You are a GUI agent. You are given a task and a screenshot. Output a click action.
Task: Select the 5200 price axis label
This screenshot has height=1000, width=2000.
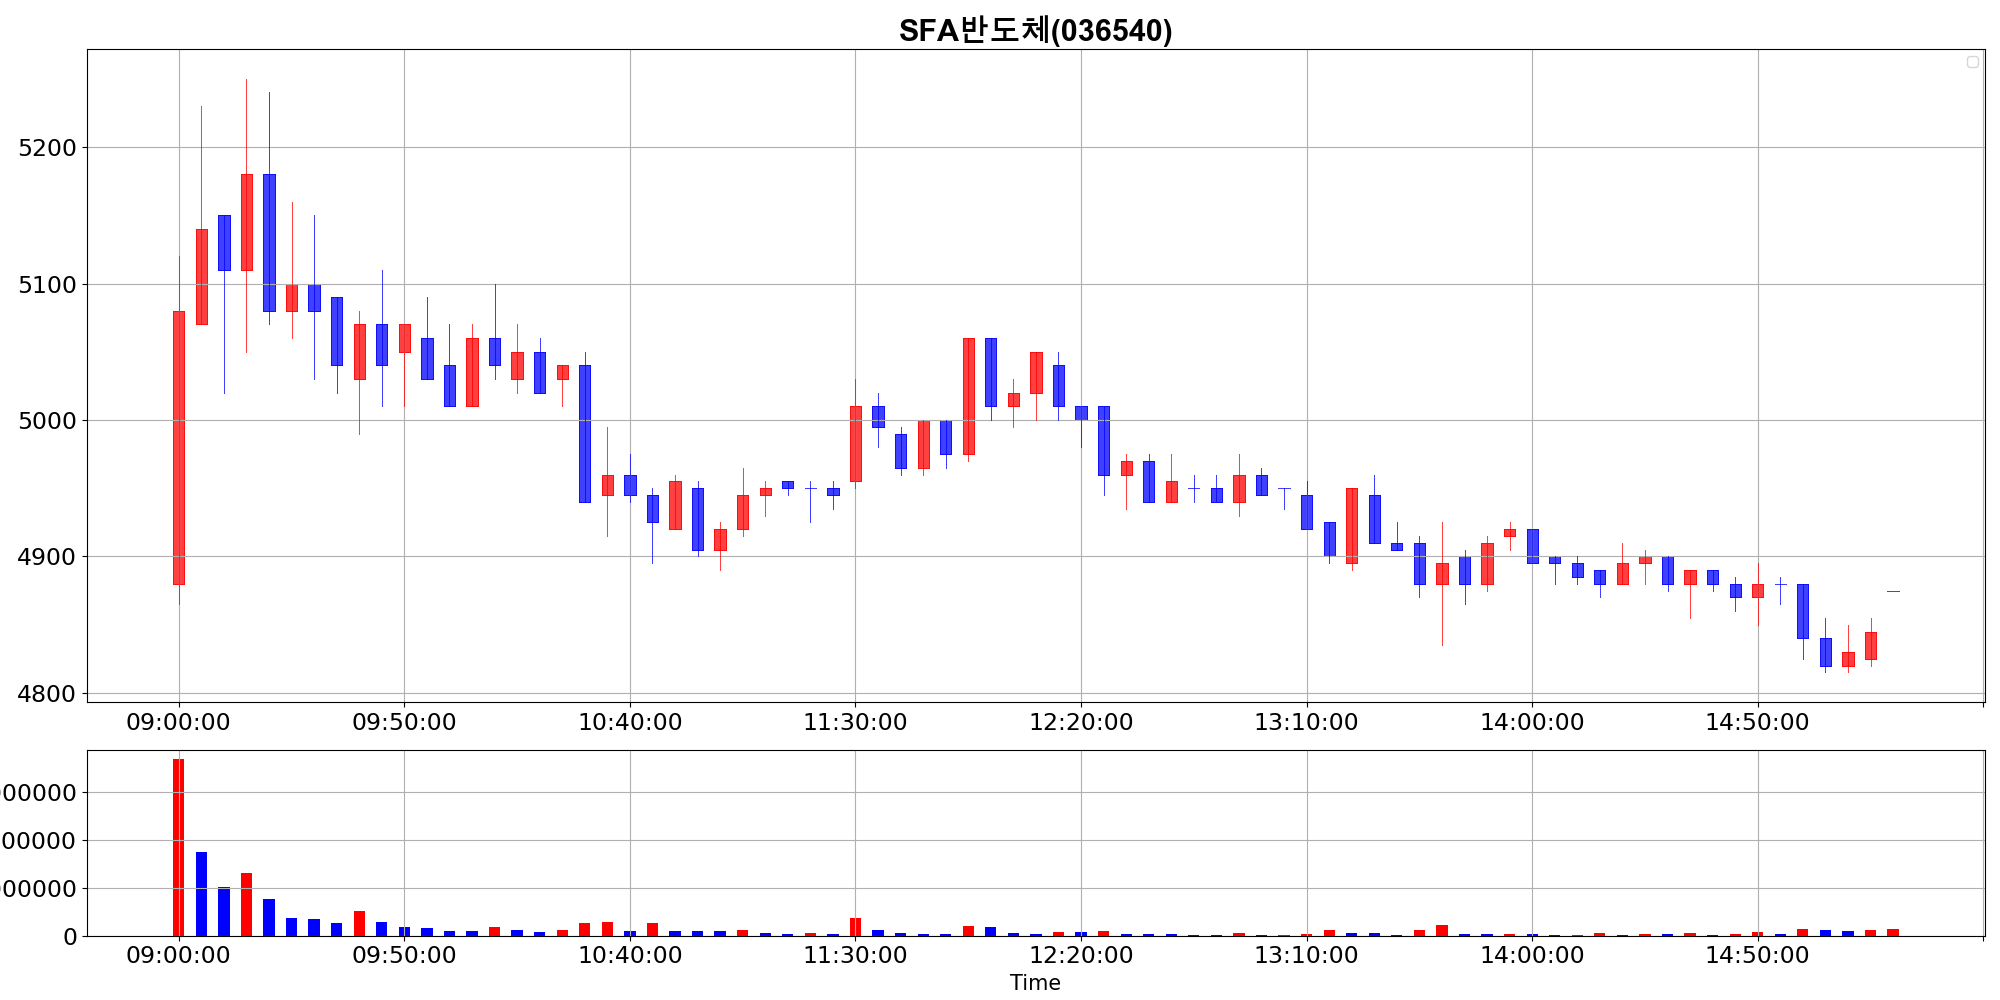tap(47, 148)
